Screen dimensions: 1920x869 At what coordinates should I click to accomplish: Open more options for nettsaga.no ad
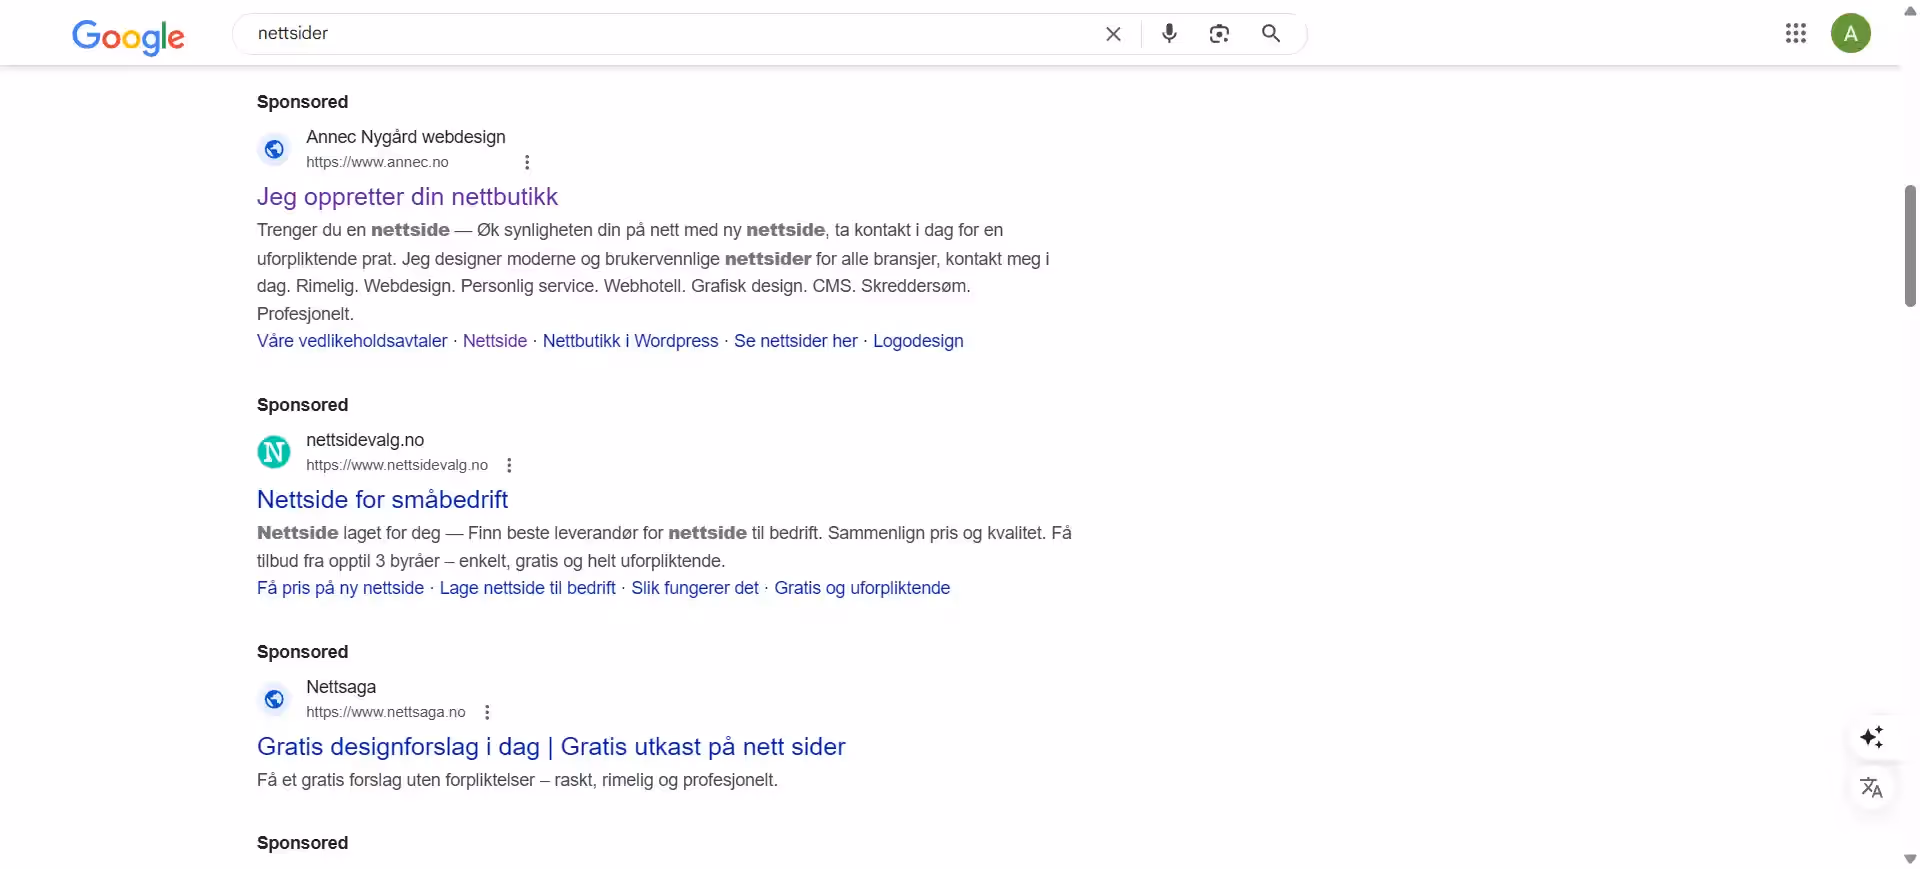(487, 712)
